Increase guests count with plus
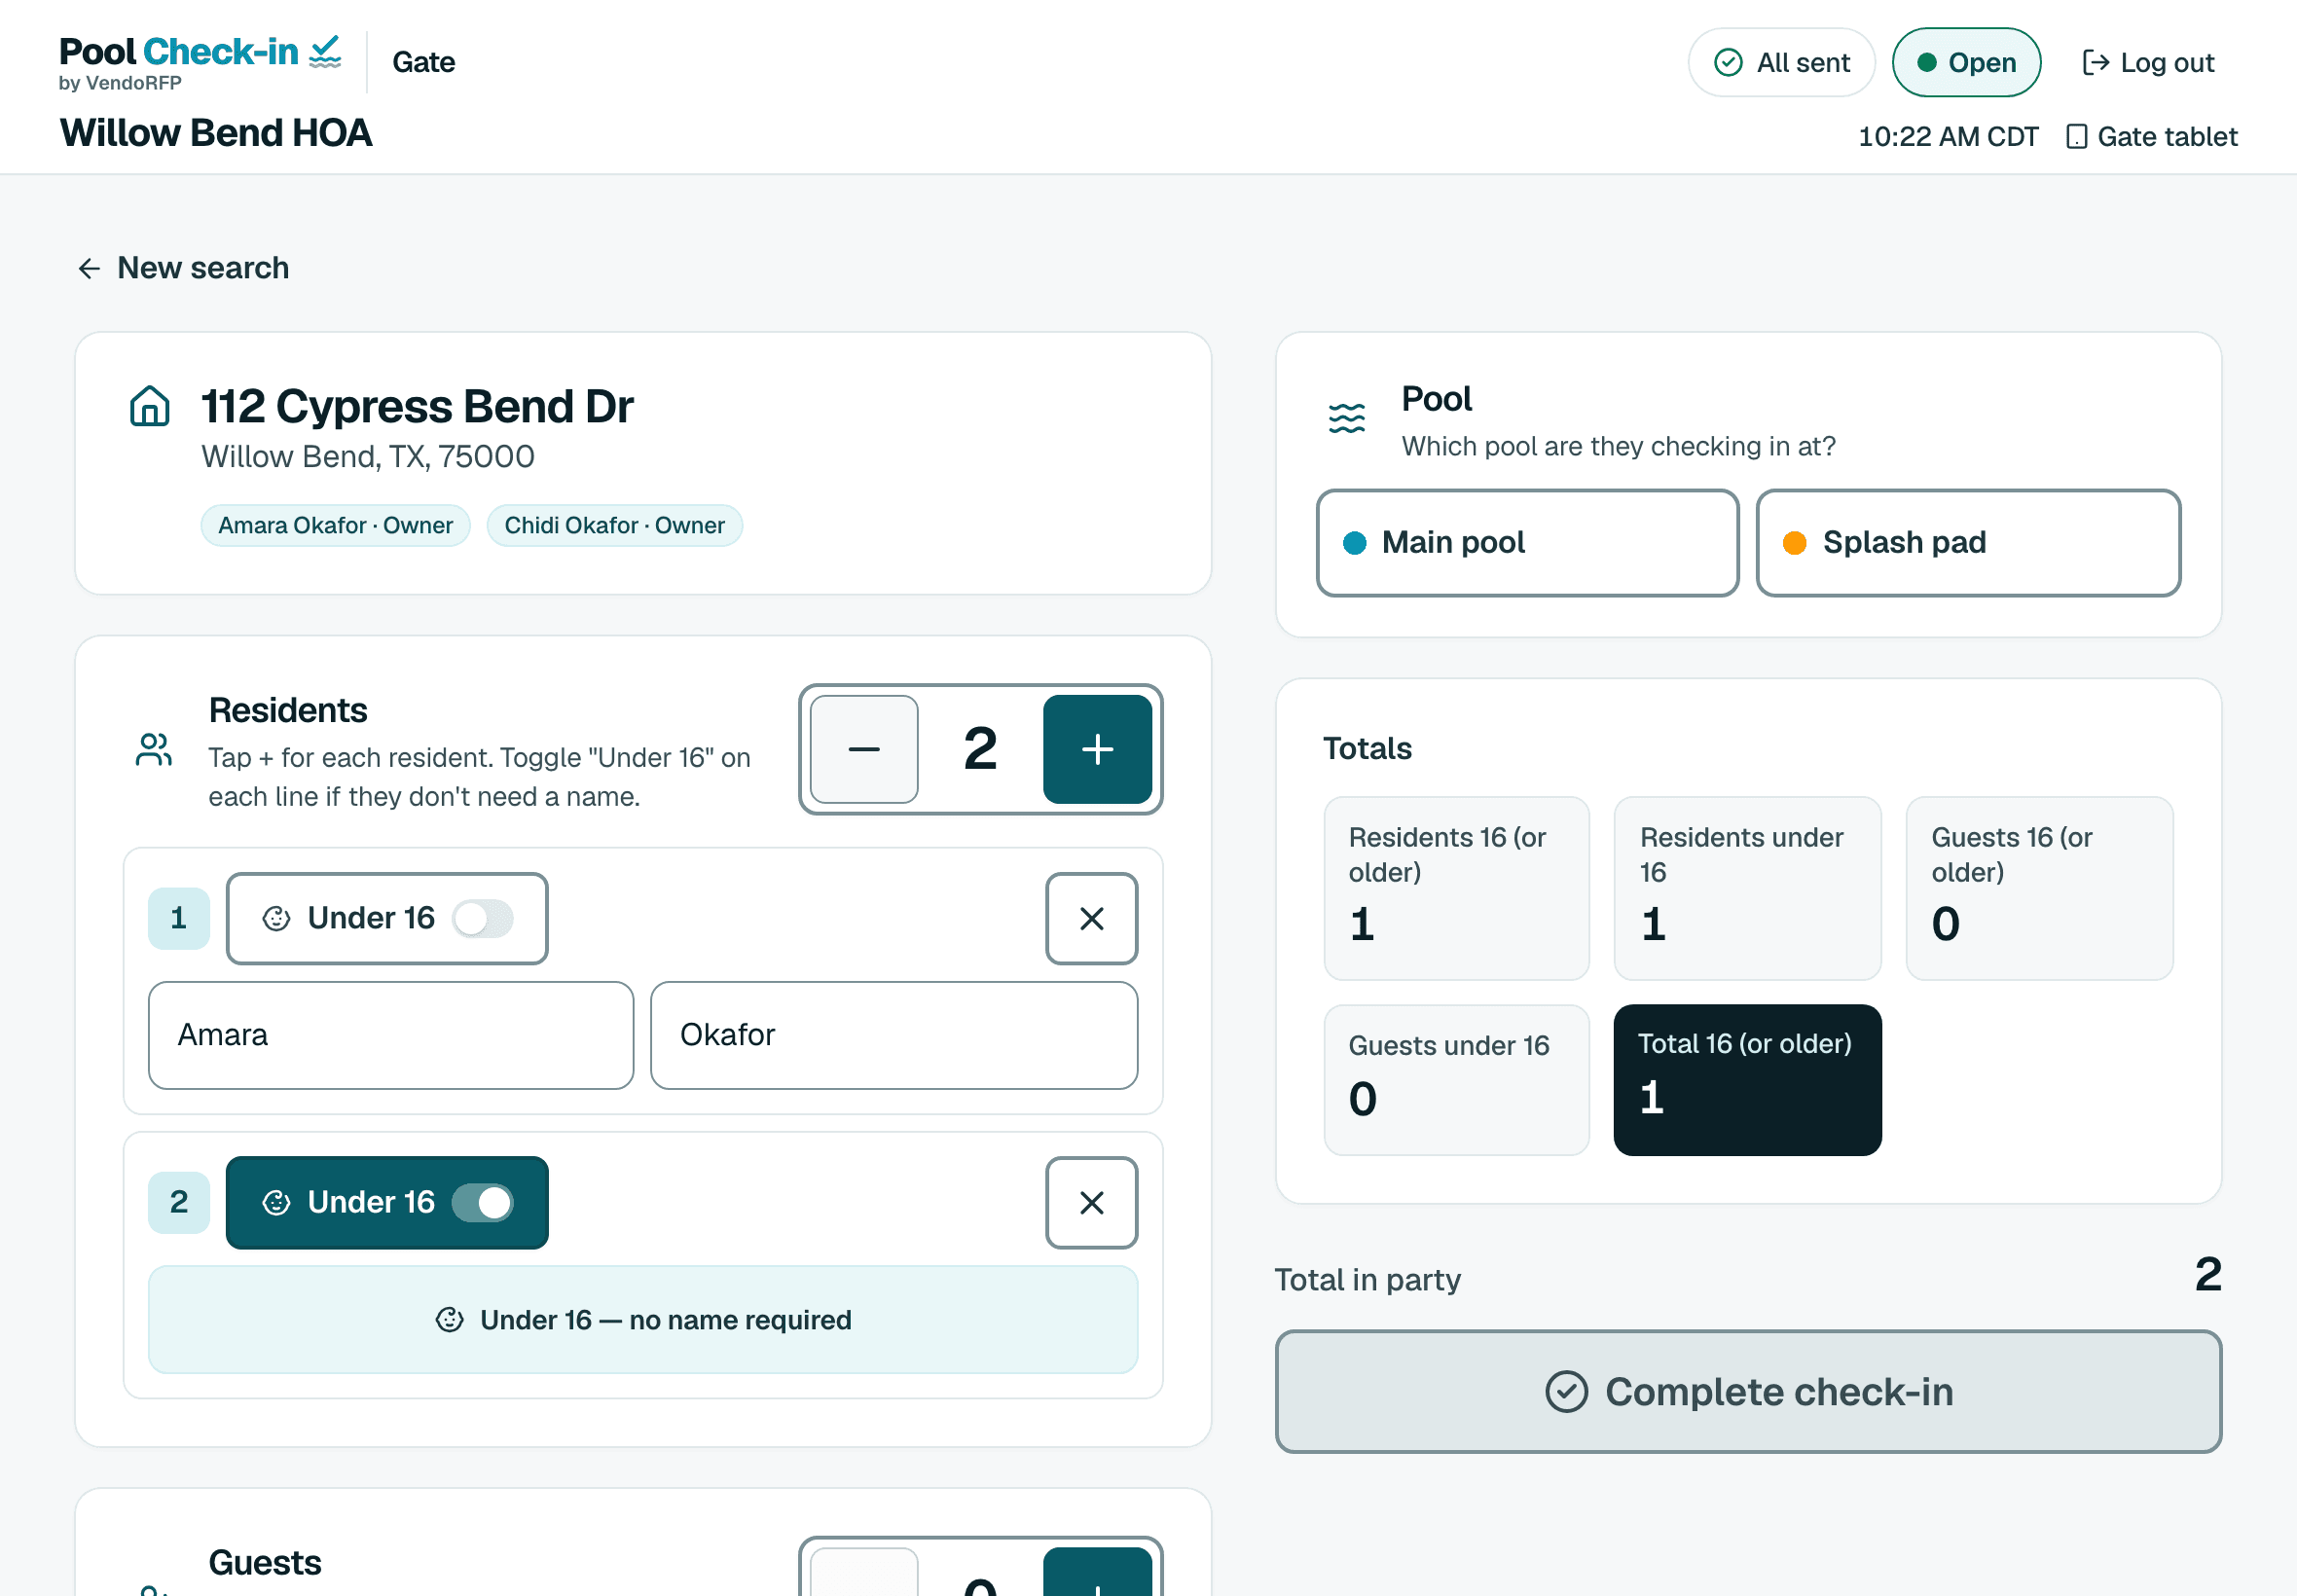2297x1596 pixels. pos(1097,1574)
